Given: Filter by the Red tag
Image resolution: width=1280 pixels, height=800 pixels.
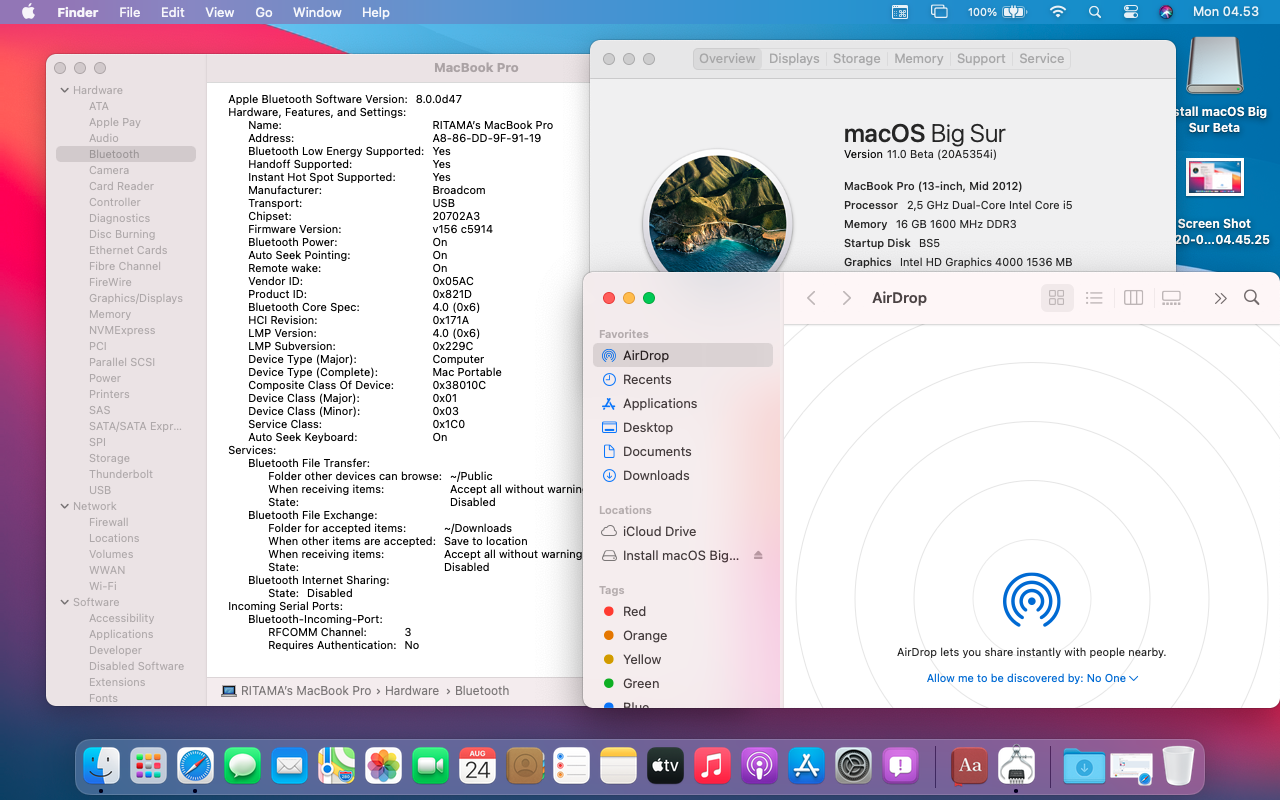Looking at the screenshot, I should click(683, 611).
